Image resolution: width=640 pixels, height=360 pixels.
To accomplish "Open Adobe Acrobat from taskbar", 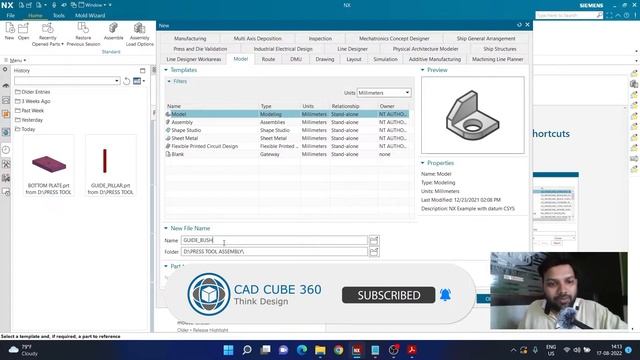I will 411,350.
